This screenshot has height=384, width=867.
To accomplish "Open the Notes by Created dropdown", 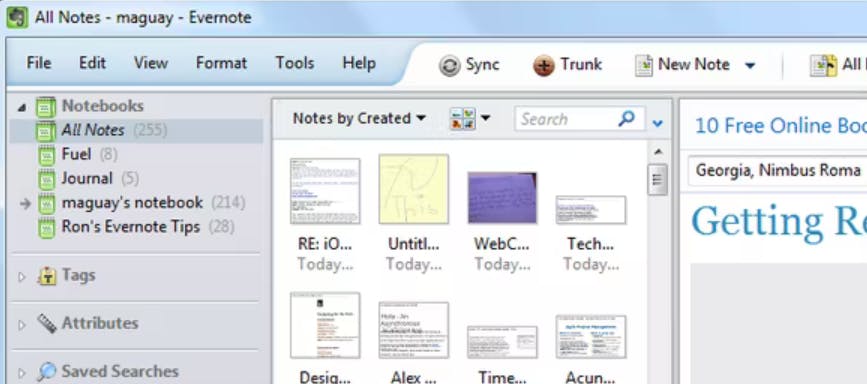I will pyautogui.click(x=359, y=118).
